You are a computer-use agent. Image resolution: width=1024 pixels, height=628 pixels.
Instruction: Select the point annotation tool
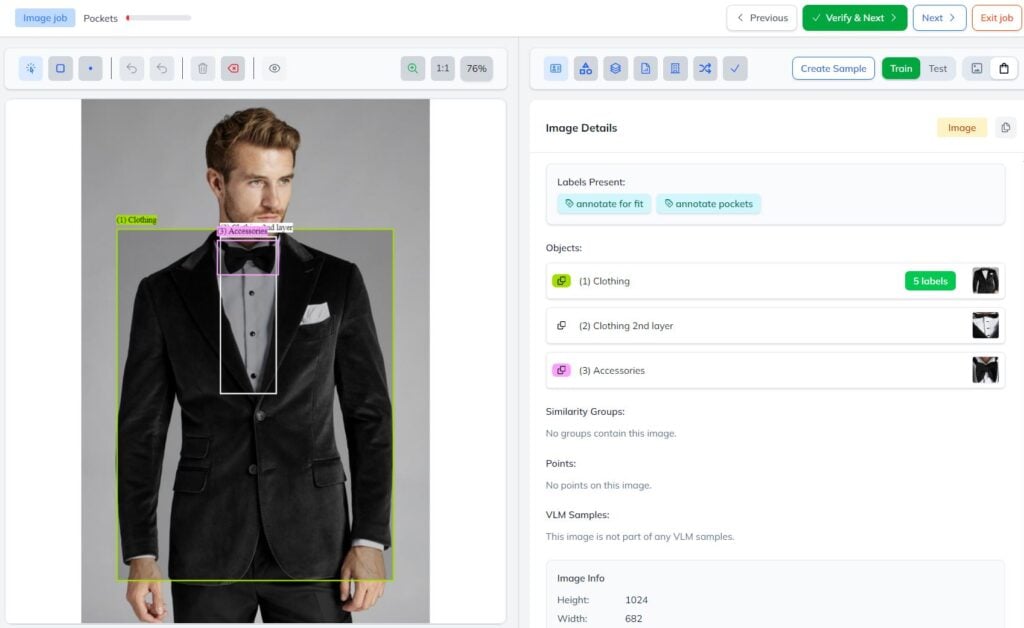[92, 68]
